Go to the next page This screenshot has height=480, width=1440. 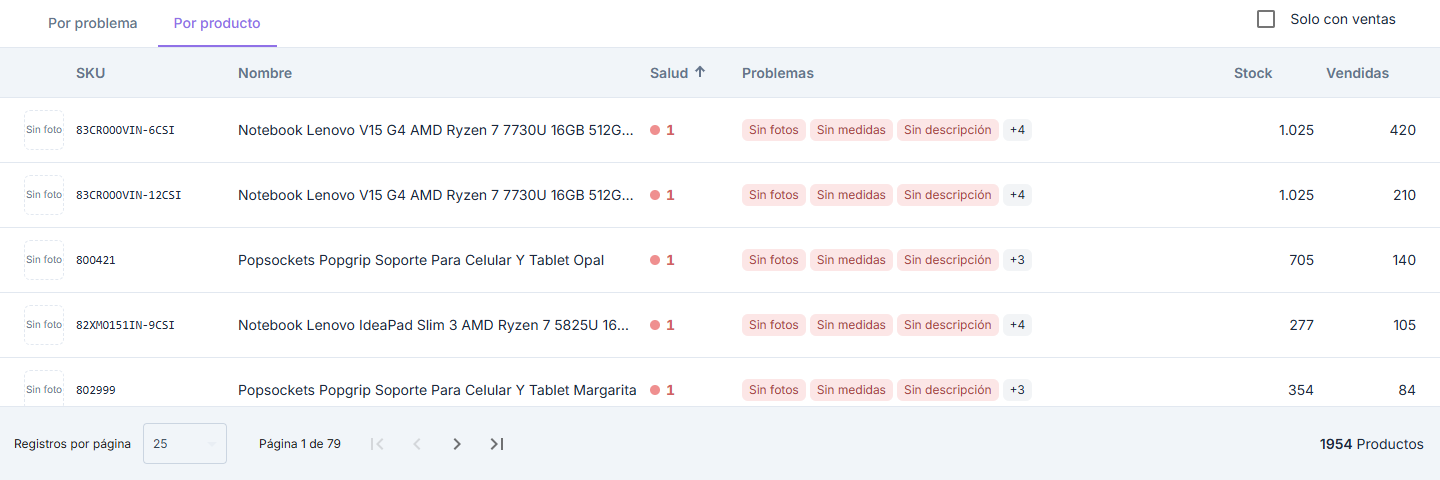point(457,444)
